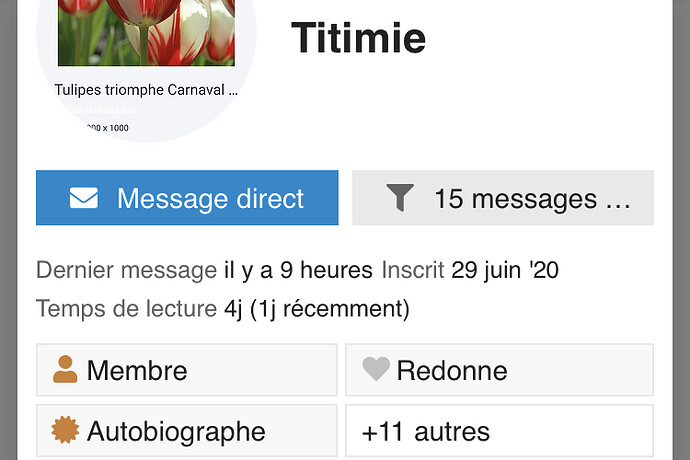Click the funnel filter icon
Image resolution: width=690 pixels, height=460 pixels.
click(400, 198)
